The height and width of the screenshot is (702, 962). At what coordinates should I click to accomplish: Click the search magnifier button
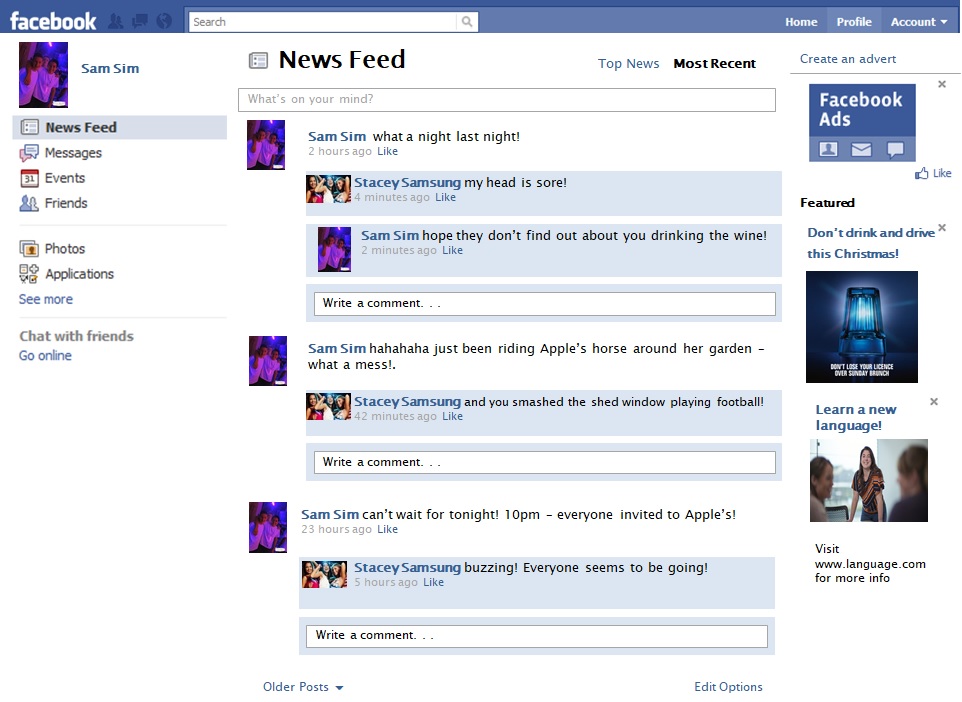(467, 22)
